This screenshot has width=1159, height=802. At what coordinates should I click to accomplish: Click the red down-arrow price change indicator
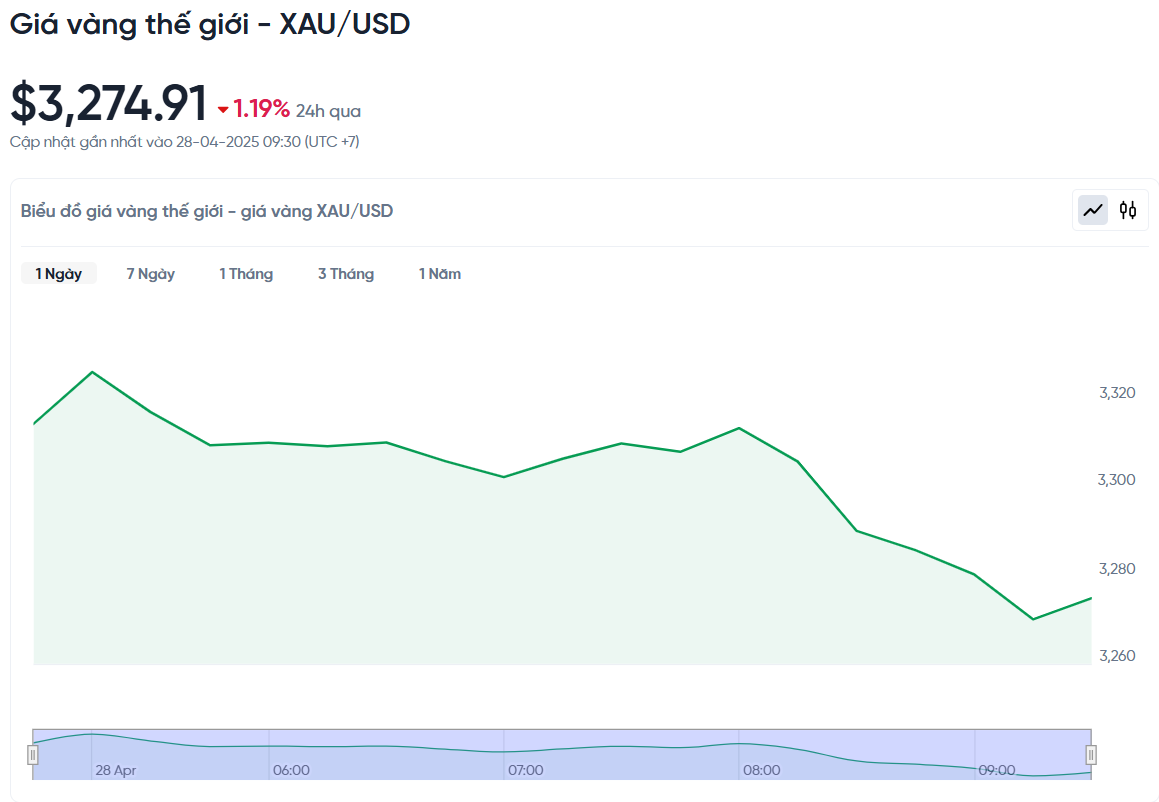click(x=223, y=110)
